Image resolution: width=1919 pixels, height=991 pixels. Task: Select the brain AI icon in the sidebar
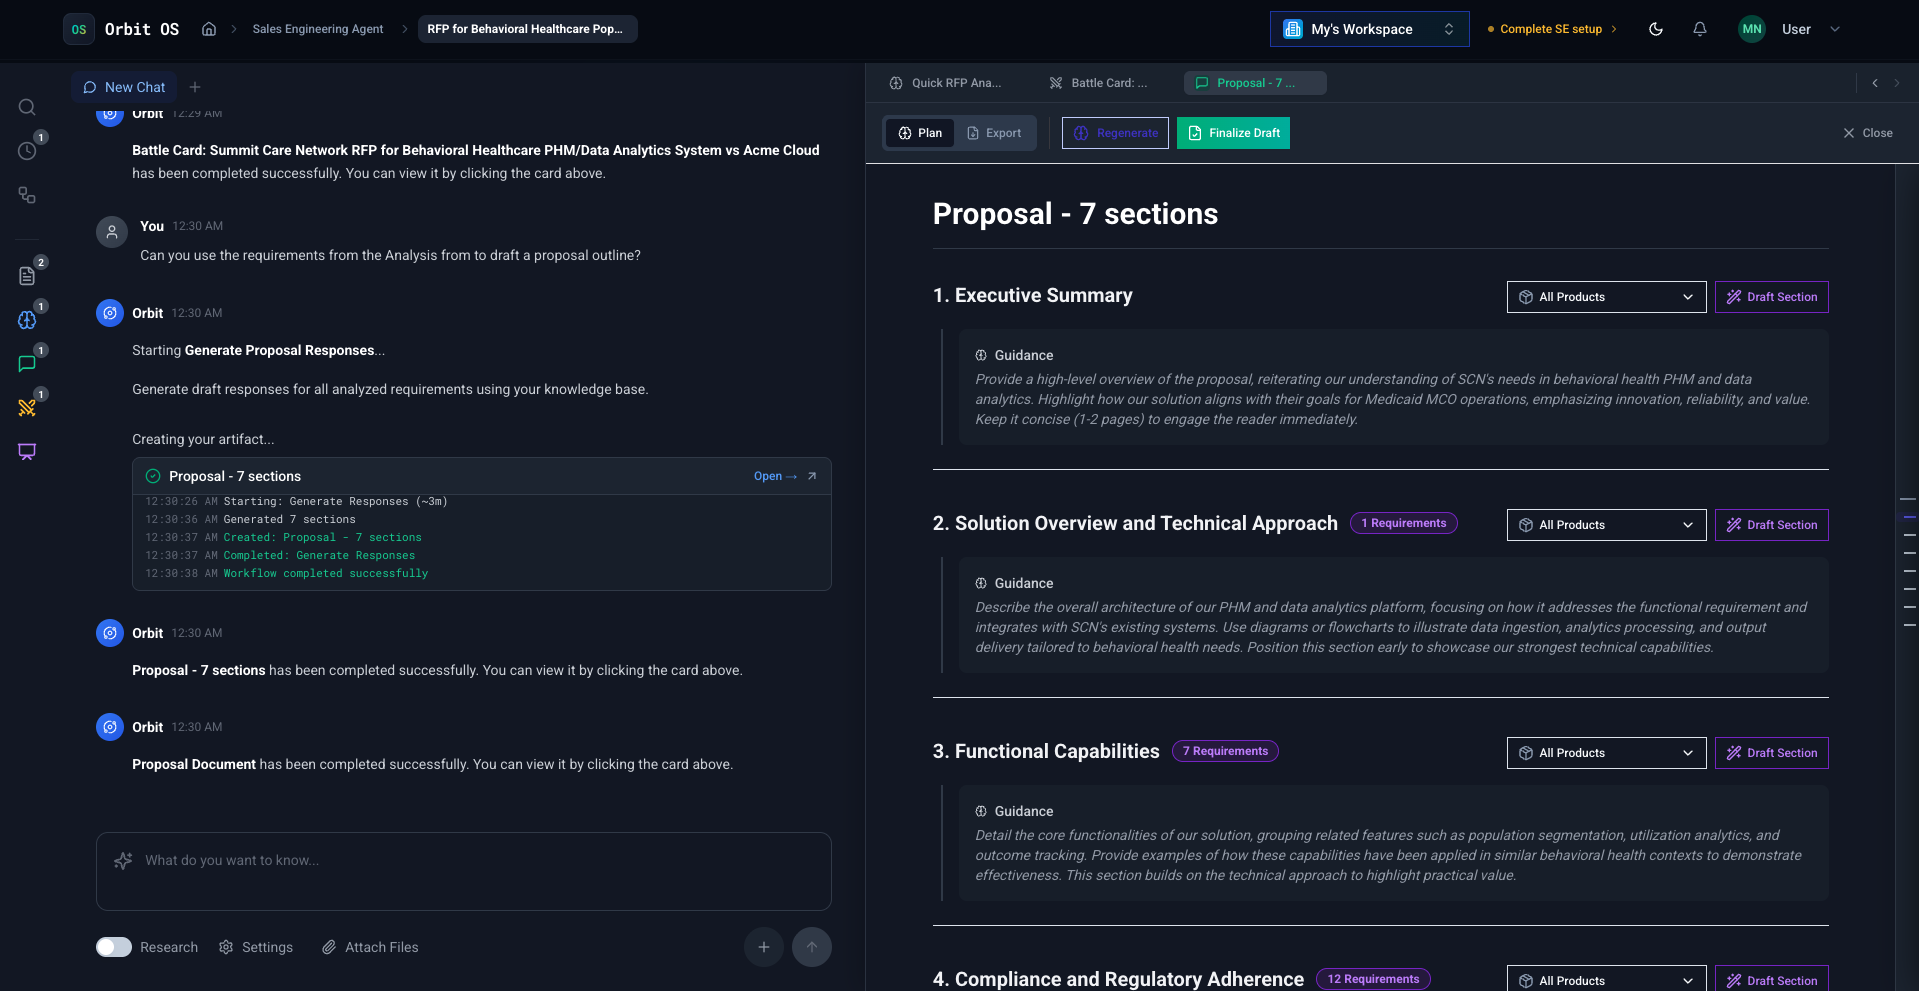27,319
